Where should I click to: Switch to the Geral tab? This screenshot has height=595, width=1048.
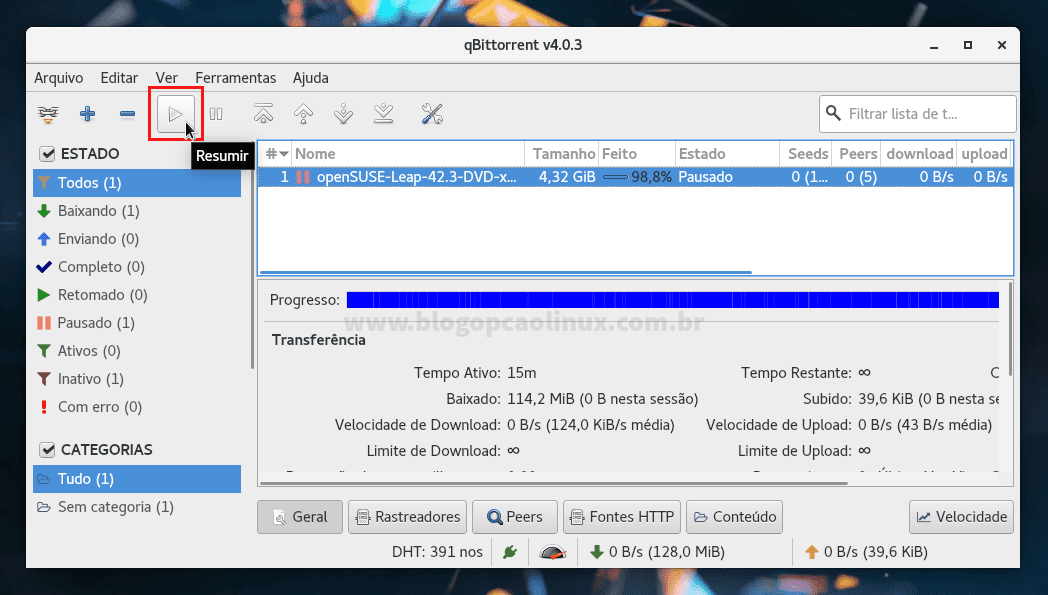tap(300, 517)
